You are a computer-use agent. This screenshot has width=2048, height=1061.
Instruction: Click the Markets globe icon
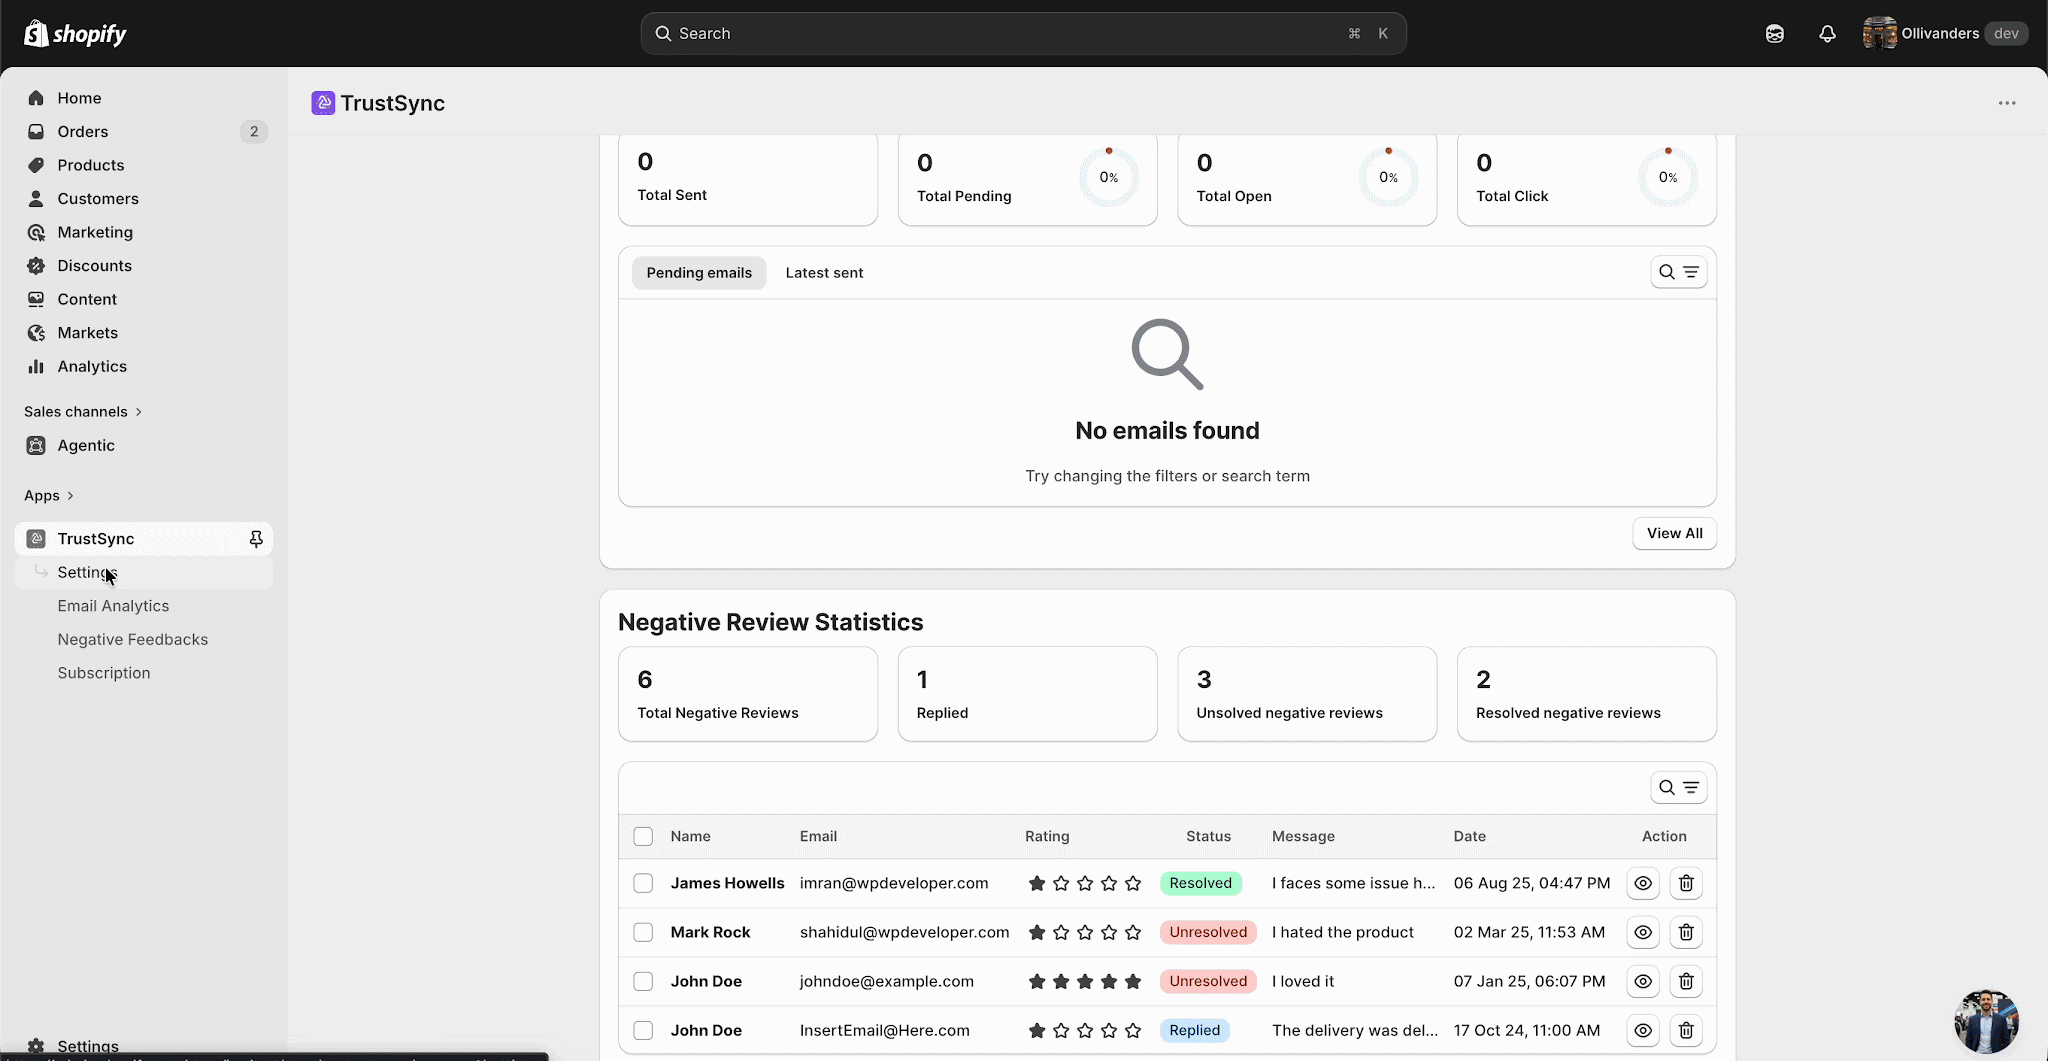[36, 333]
